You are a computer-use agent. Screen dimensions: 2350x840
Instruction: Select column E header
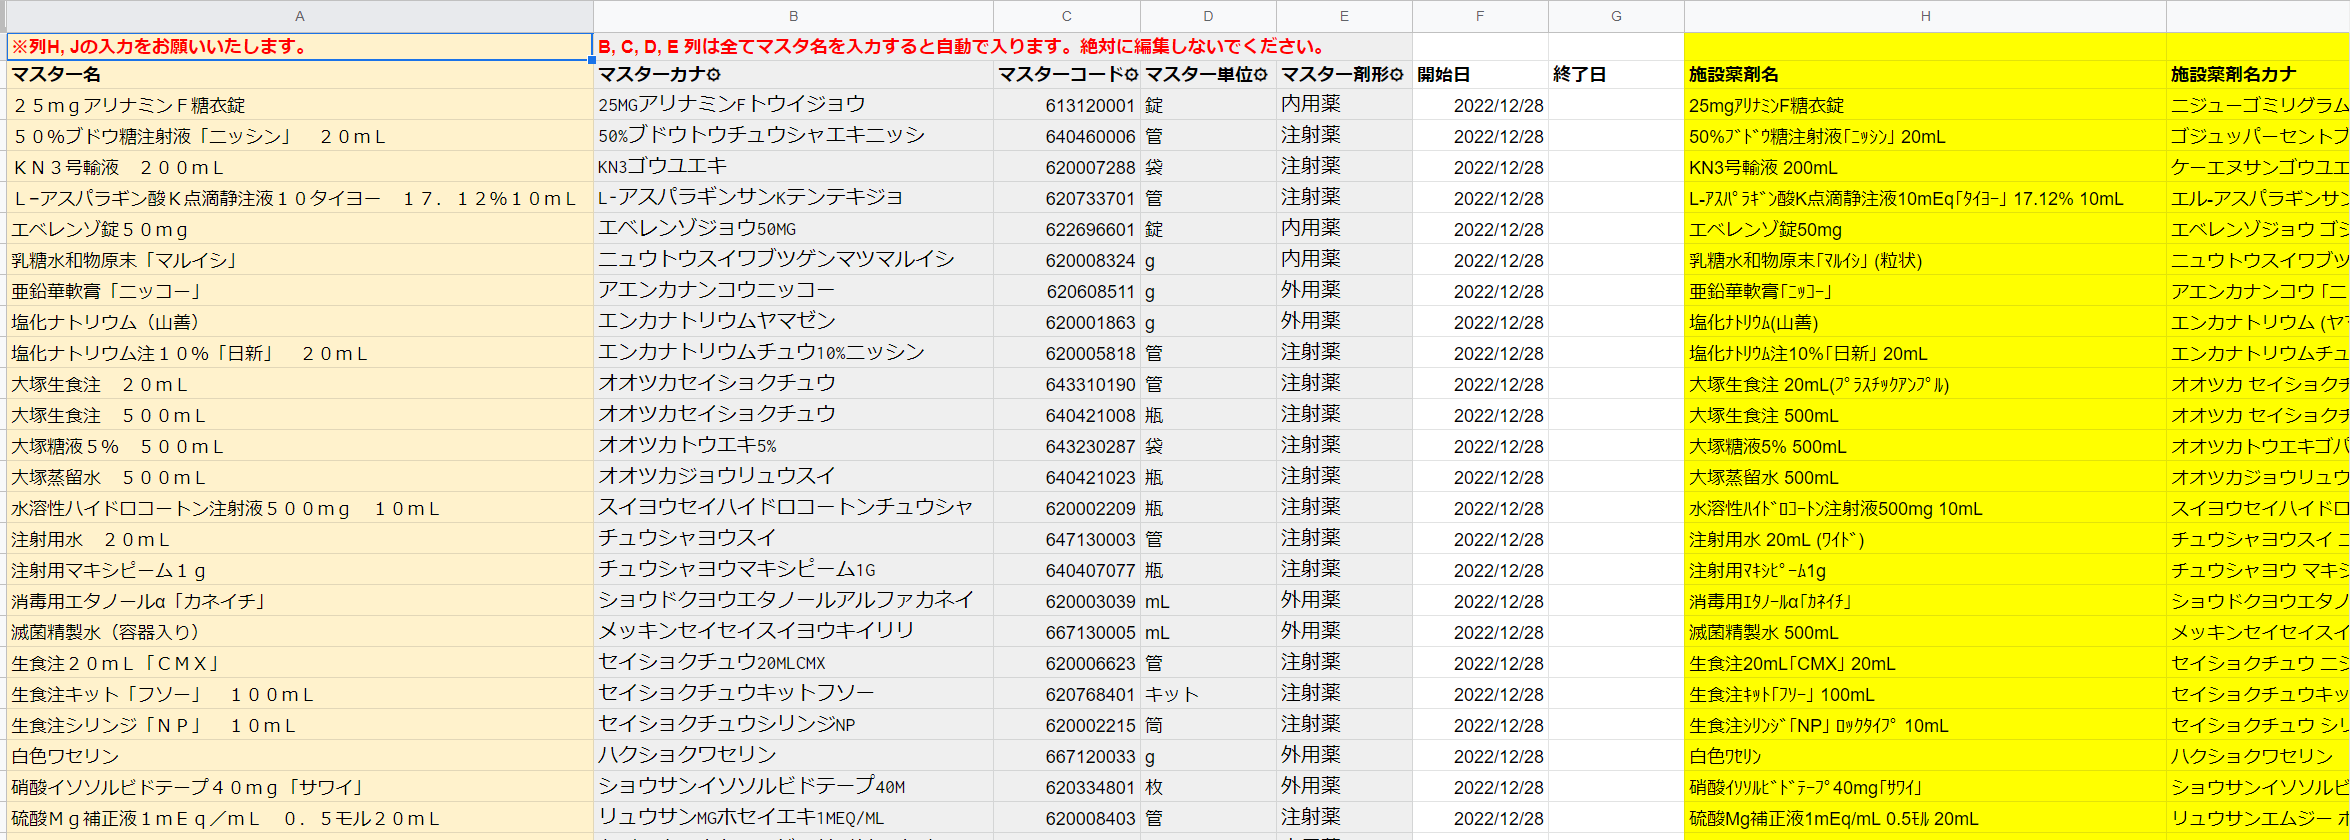[x=1344, y=16]
